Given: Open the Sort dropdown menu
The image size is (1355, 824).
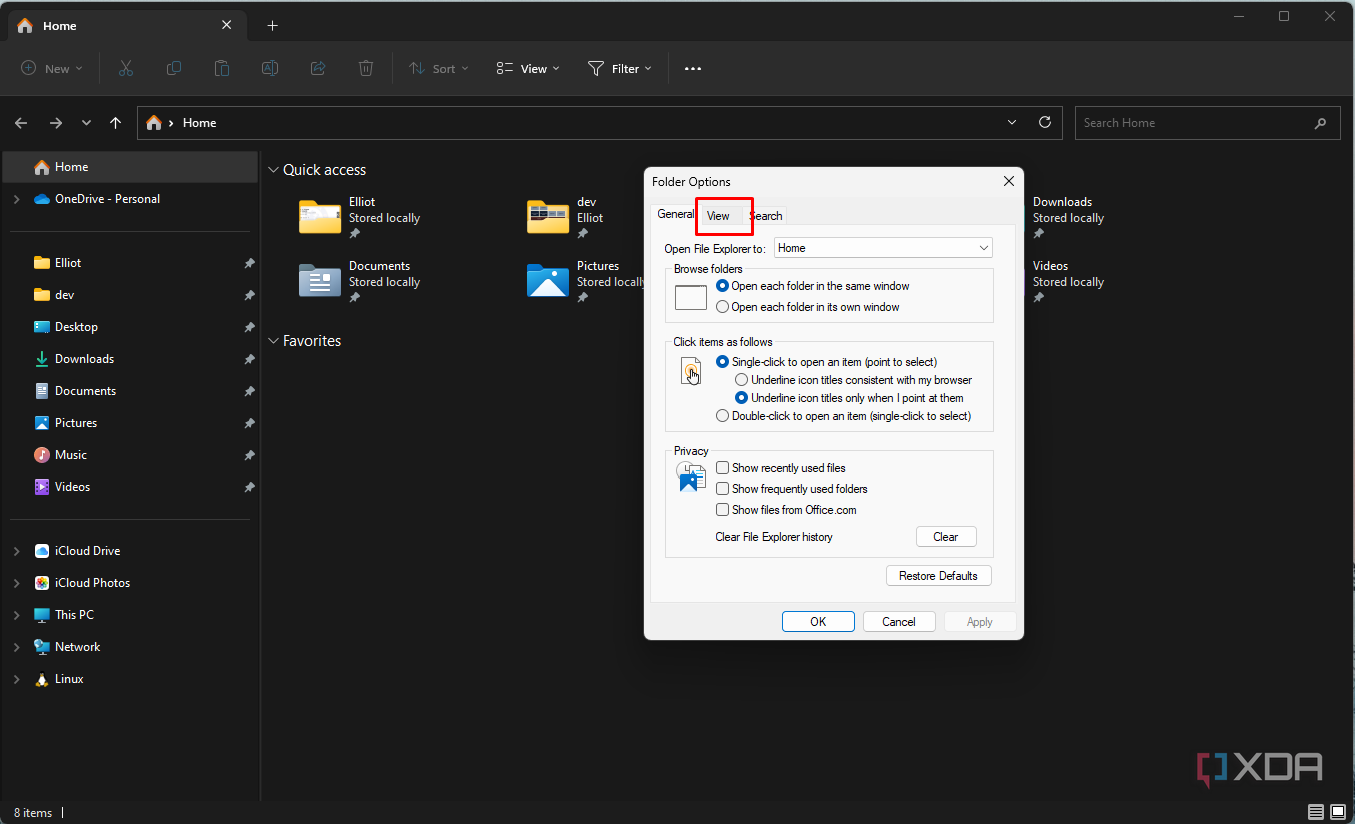Looking at the screenshot, I should click(x=439, y=68).
